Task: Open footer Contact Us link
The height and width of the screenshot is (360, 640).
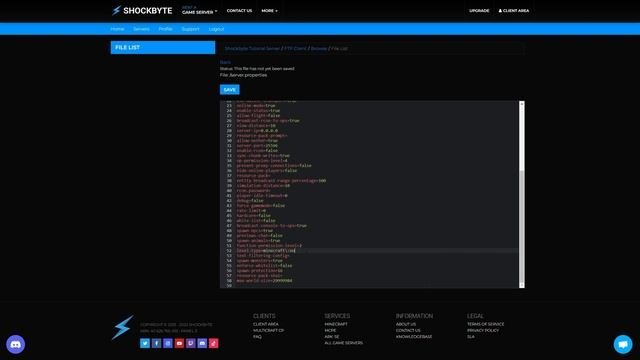Action: click(x=408, y=330)
